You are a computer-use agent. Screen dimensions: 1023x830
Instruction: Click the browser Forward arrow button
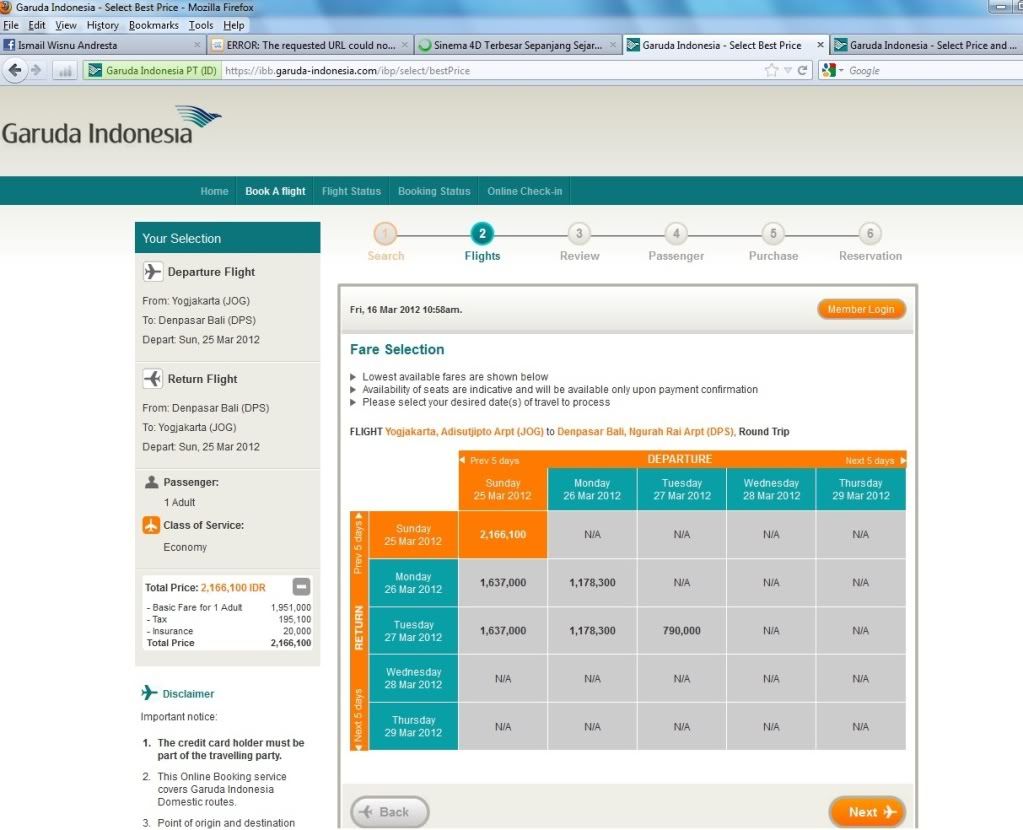click(x=36, y=70)
